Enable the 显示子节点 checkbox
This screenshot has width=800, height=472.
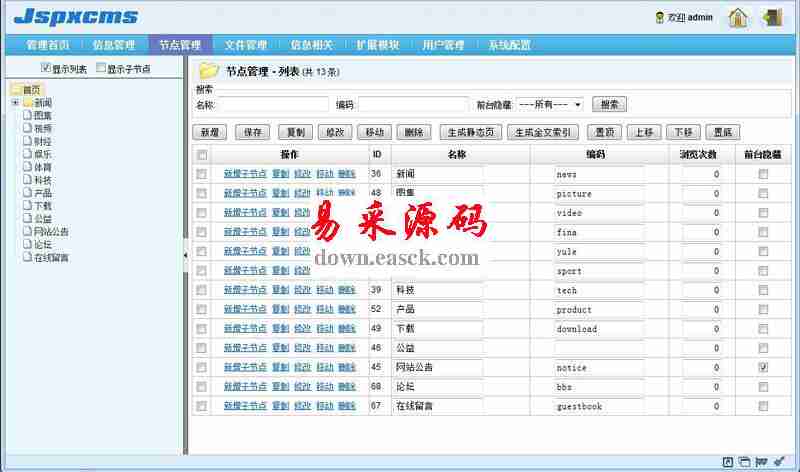tap(100, 69)
